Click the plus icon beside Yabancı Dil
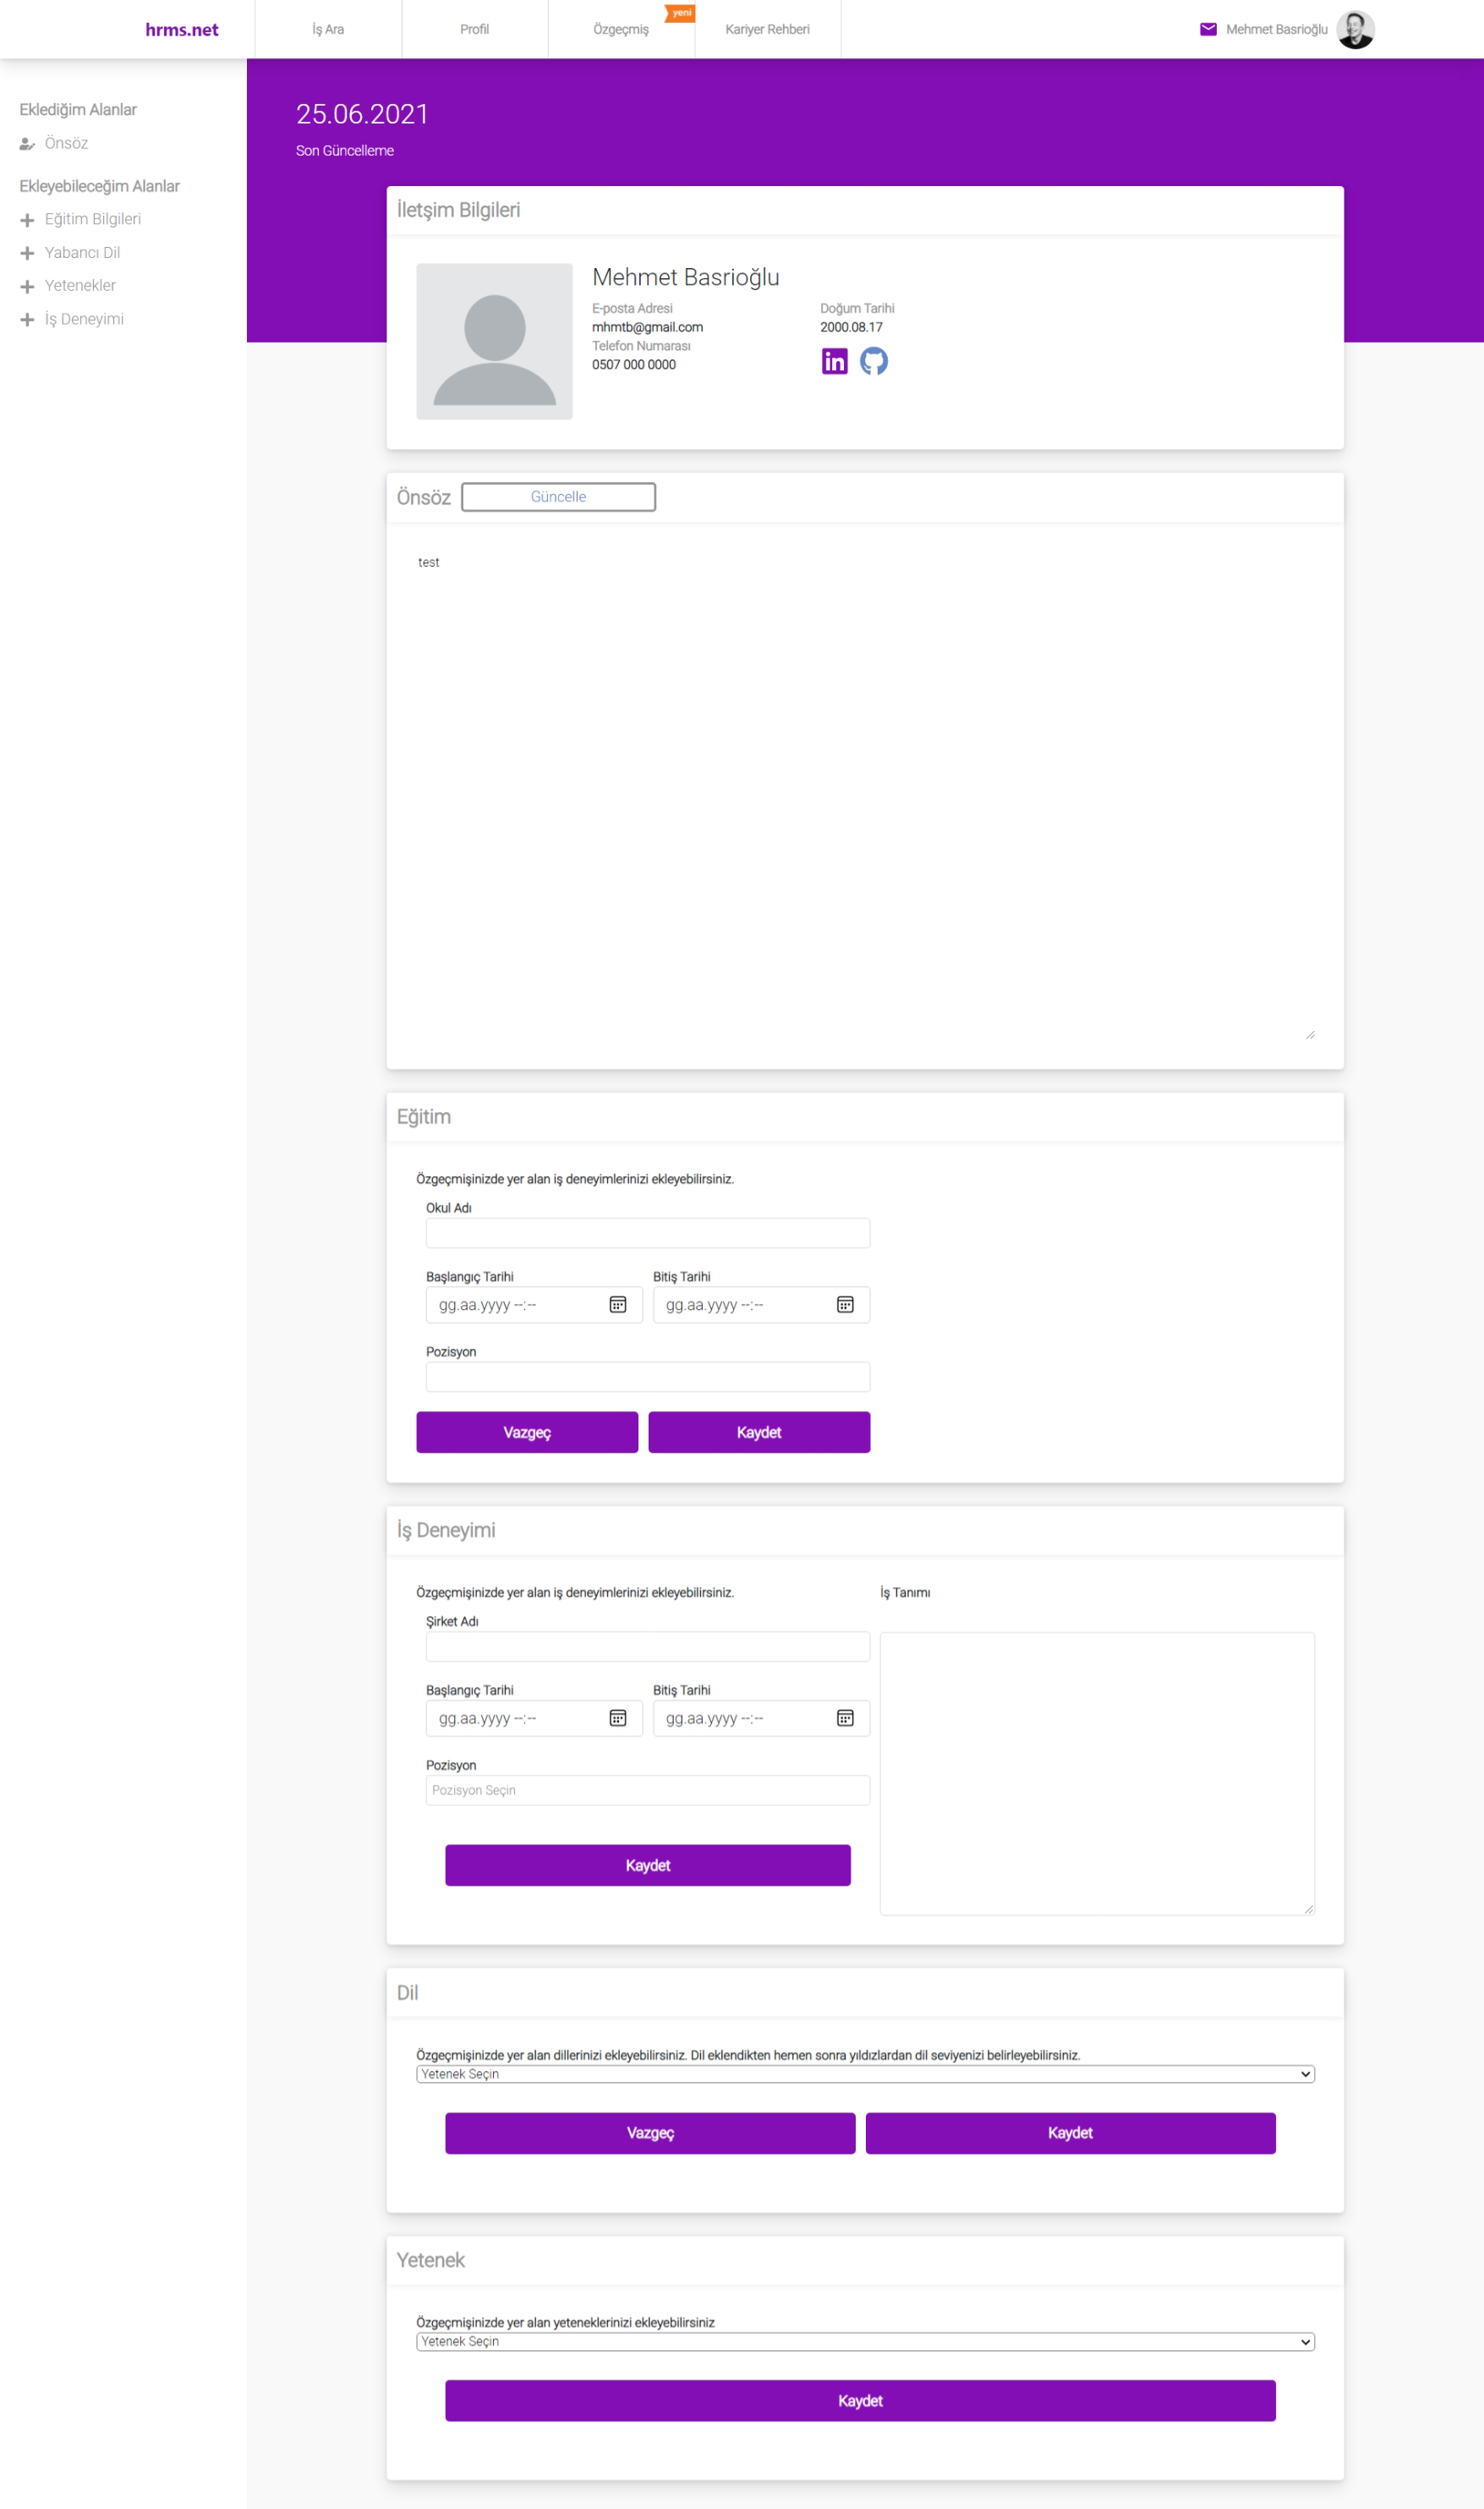The image size is (1484, 2509). click(27, 253)
